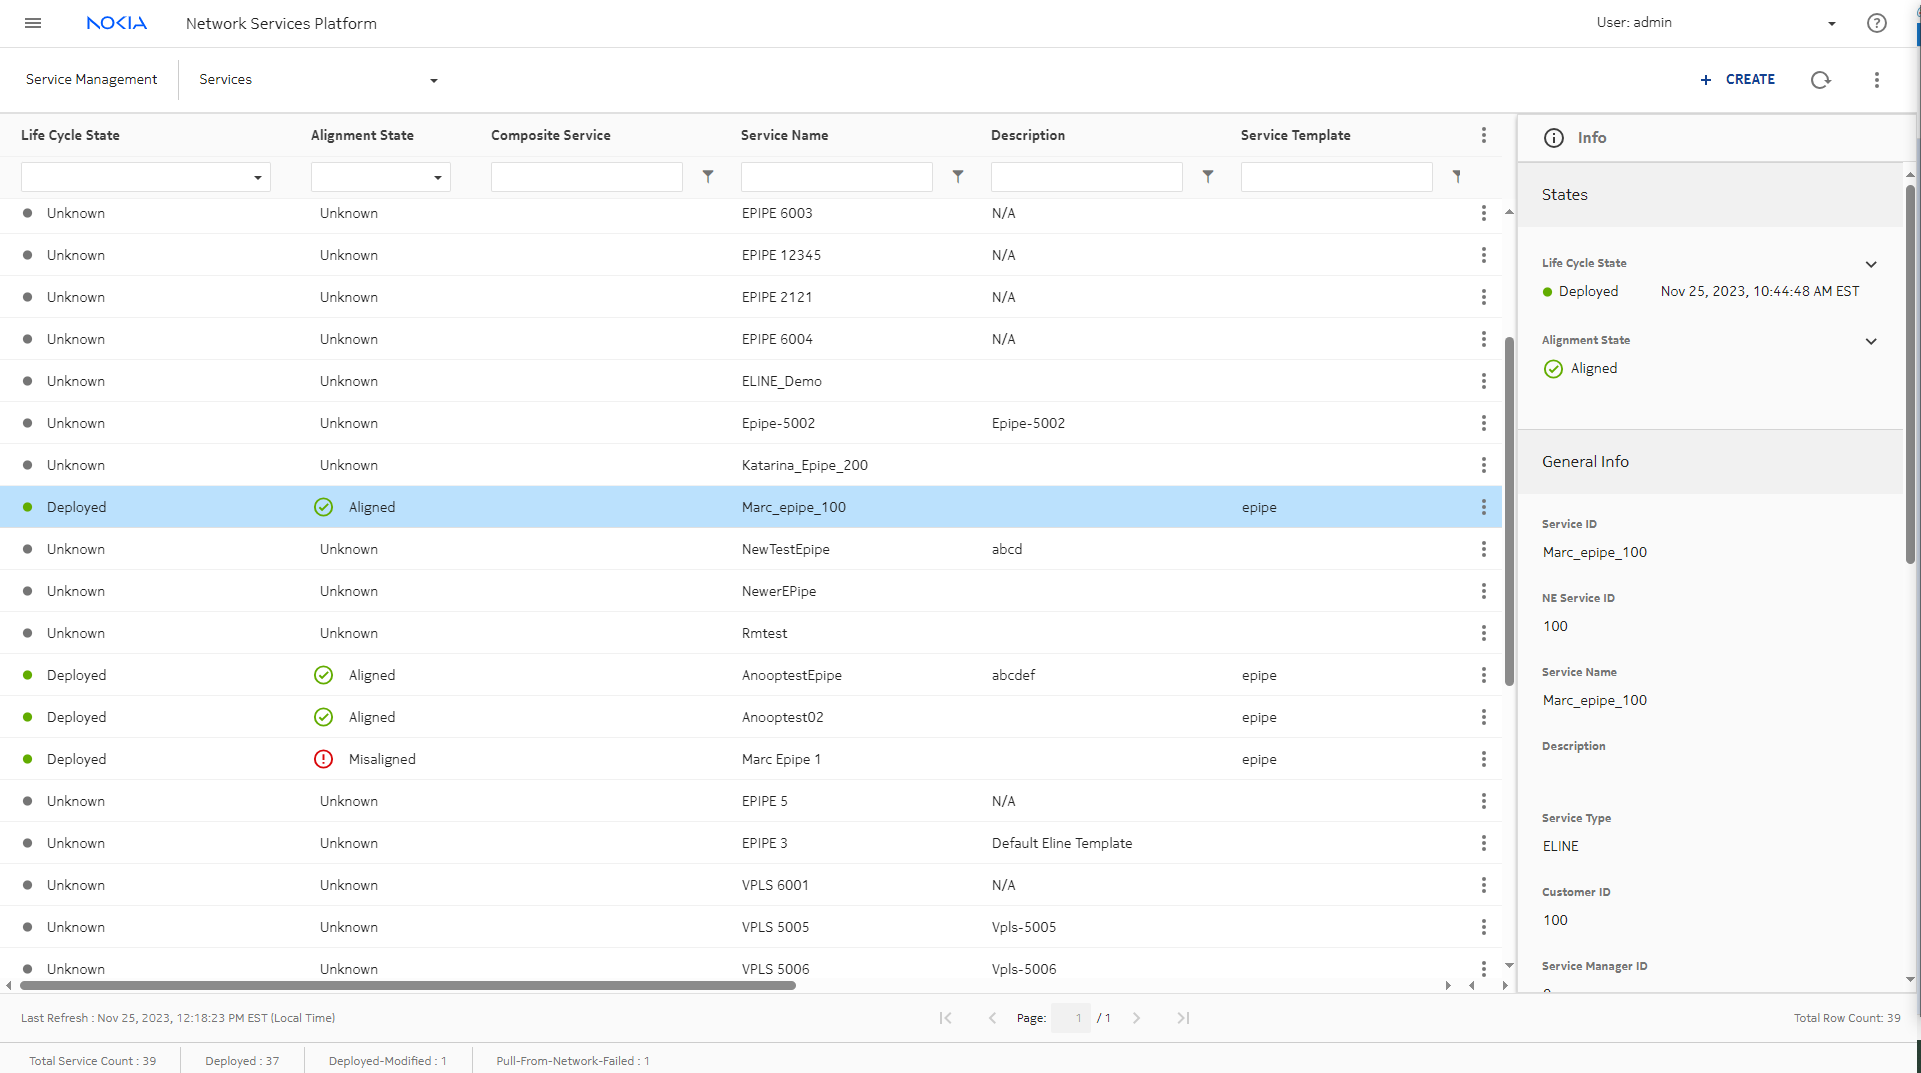The width and height of the screenshot is (1921, 1073).
Task: Expand Life Cycle State details chevron
Action: [1870, 264]
